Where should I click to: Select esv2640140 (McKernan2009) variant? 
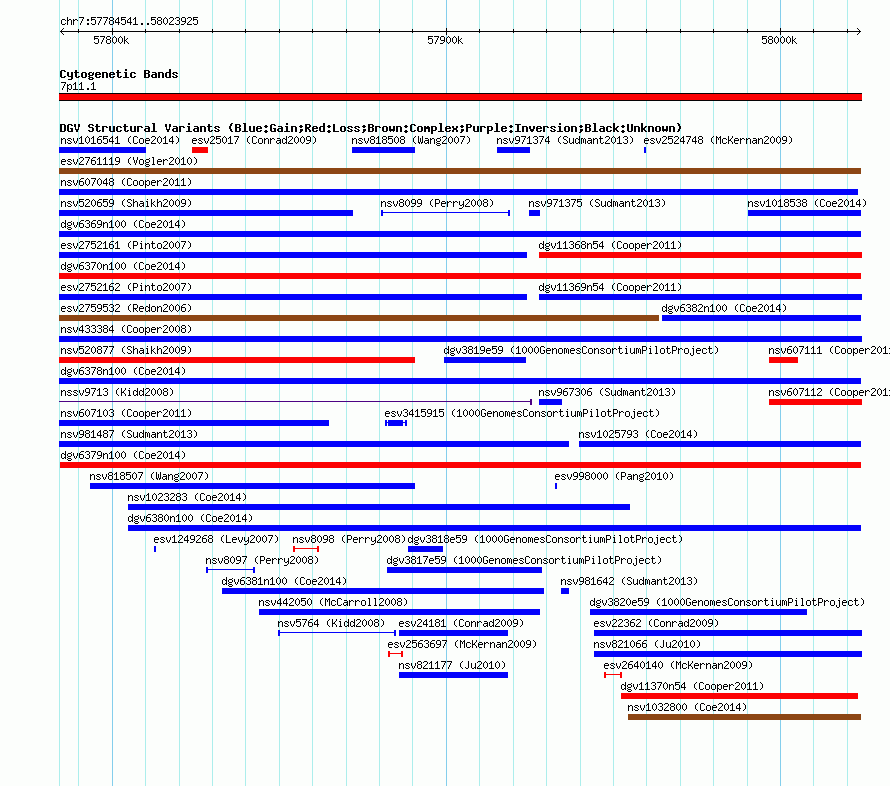613,675
